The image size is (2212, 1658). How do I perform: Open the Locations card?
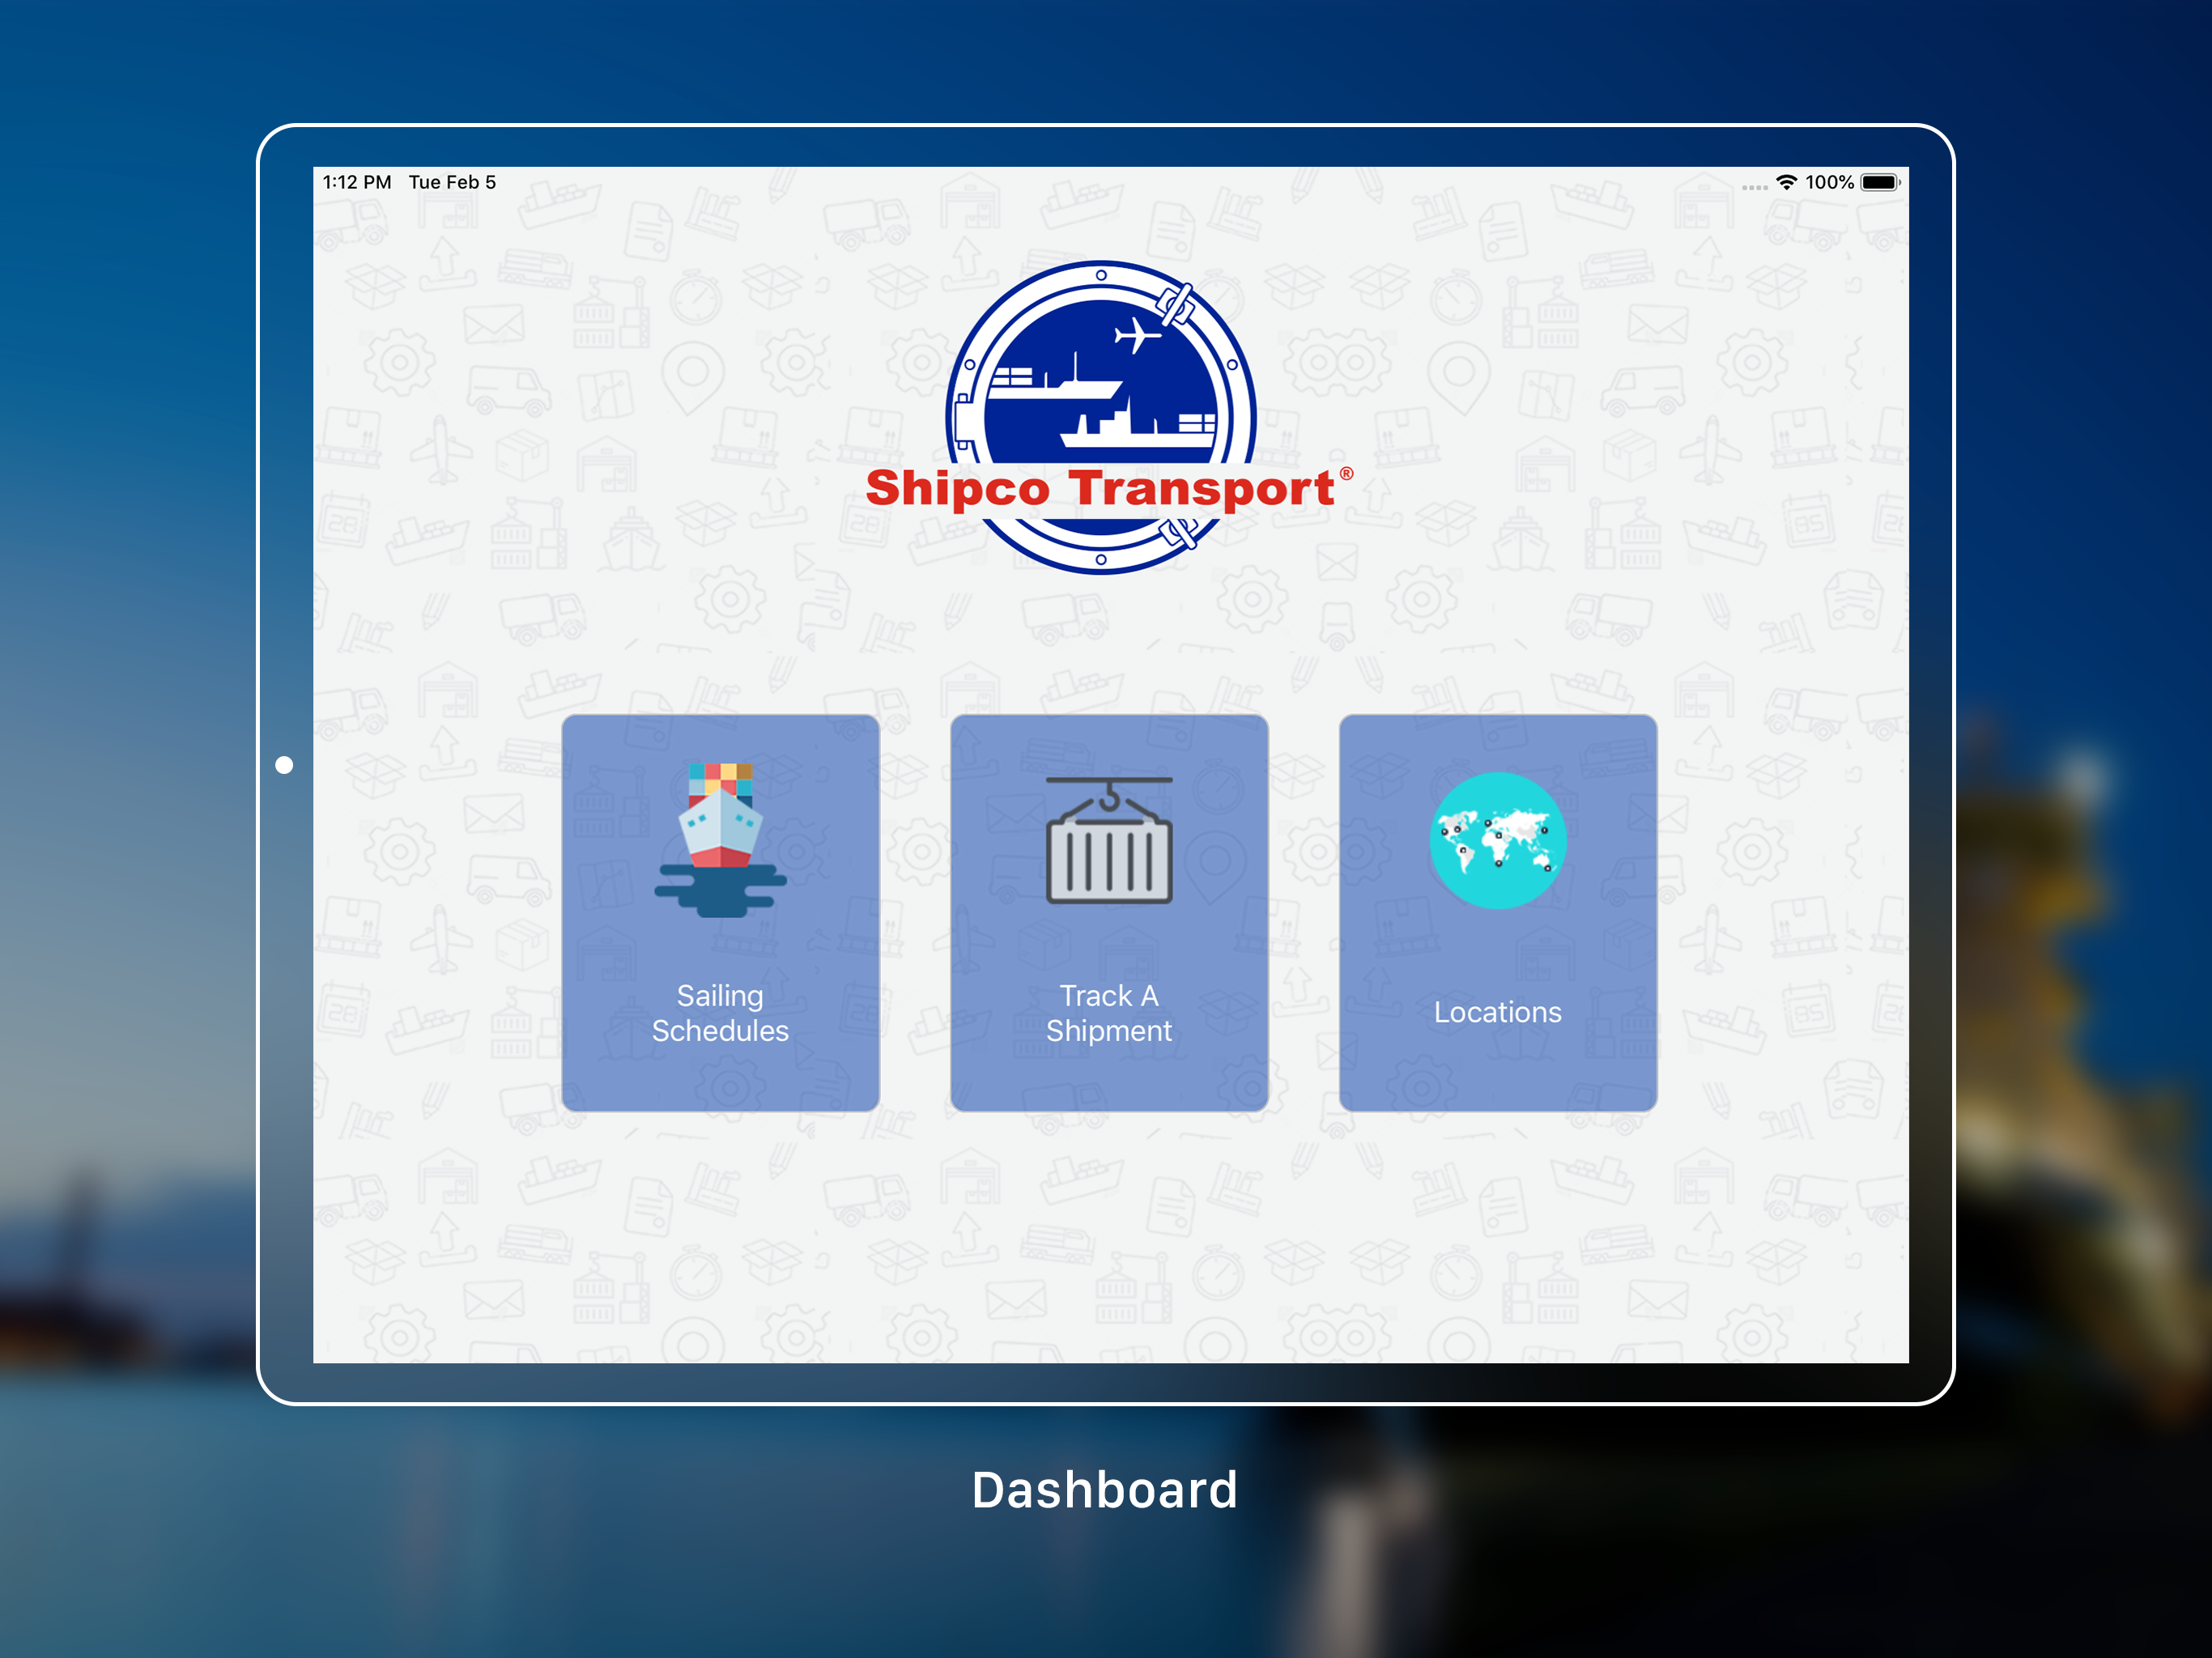click(1498, 912)
